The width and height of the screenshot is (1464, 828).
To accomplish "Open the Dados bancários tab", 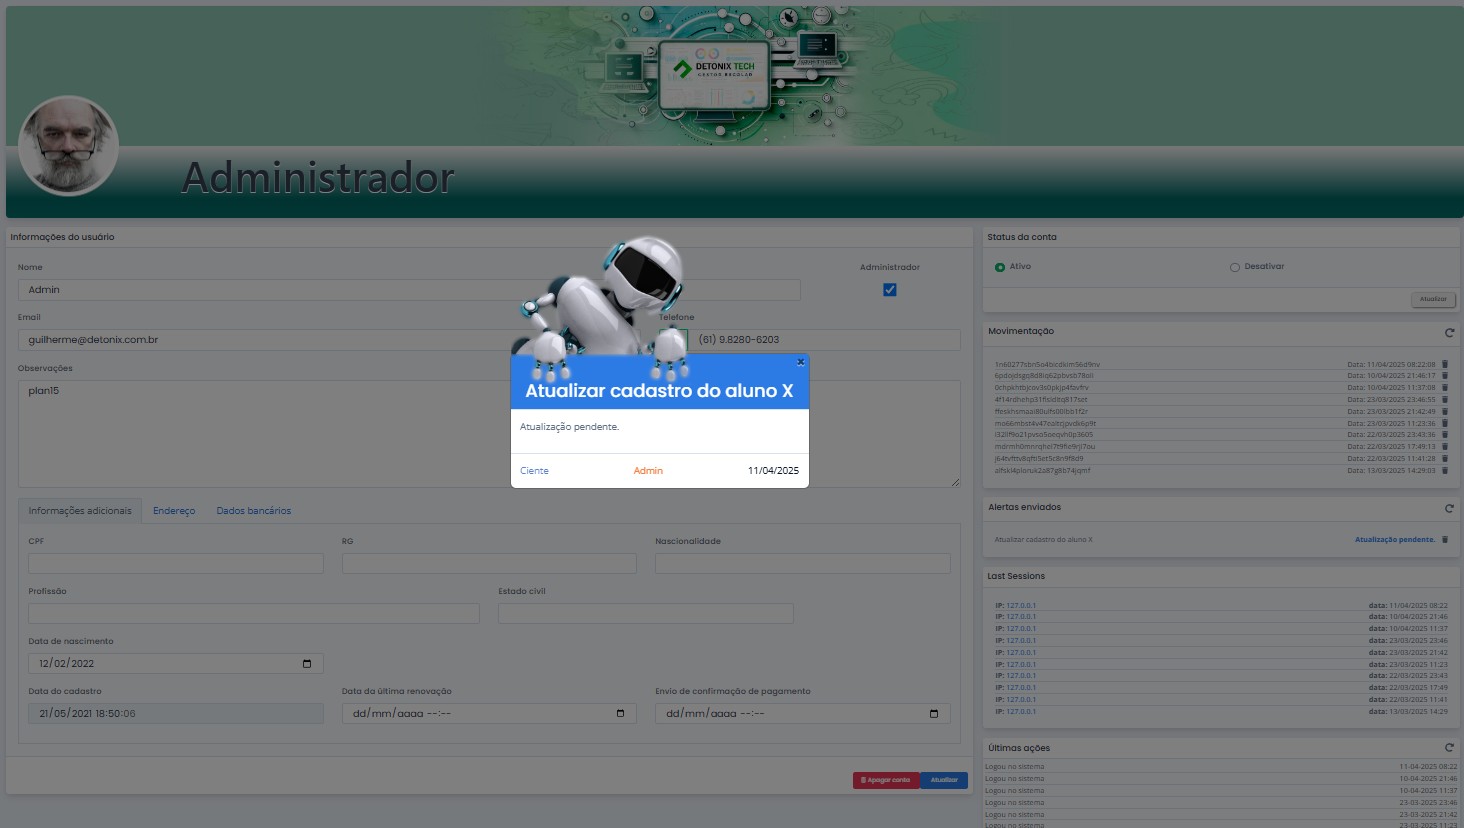I will coord(254,511).
